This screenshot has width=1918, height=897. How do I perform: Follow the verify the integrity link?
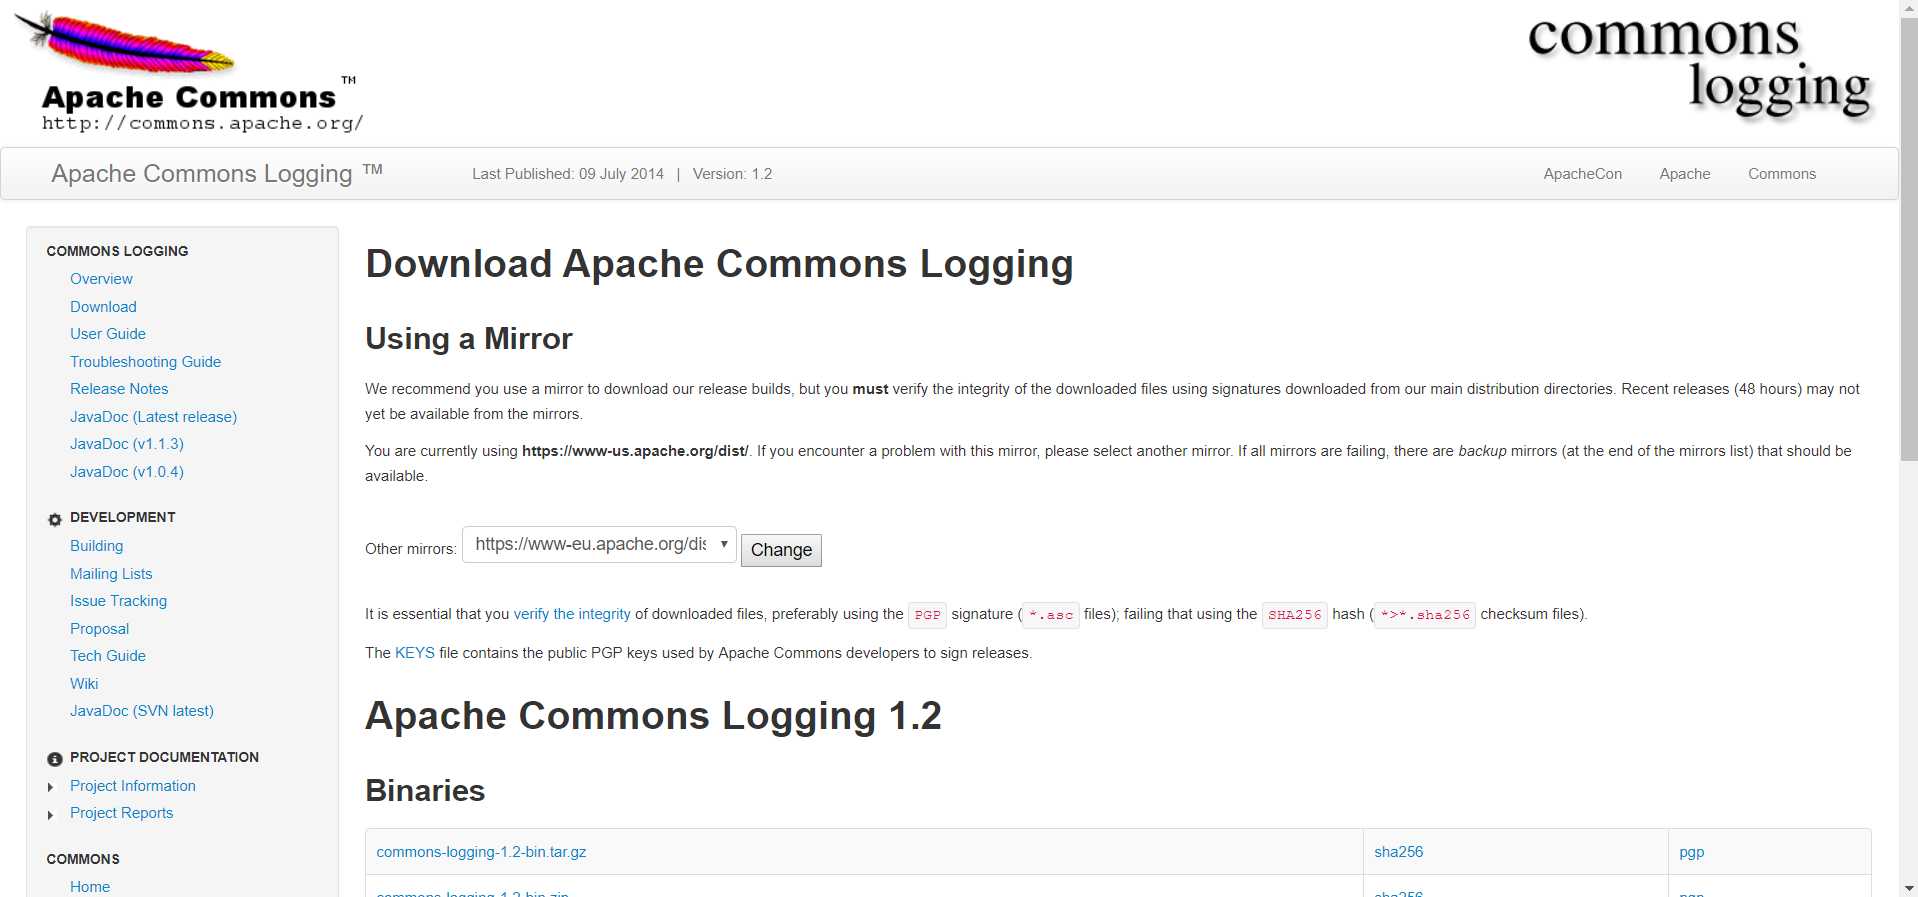[x=572, y=614]
